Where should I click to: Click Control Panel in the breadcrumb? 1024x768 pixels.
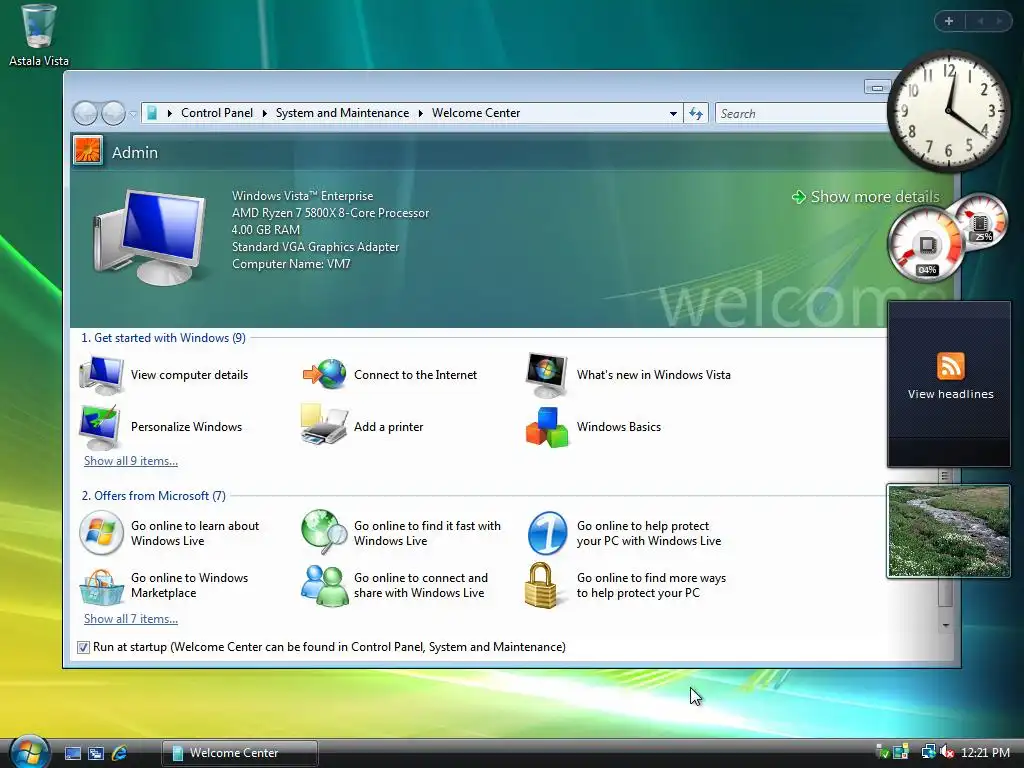(x=217, y=113)
